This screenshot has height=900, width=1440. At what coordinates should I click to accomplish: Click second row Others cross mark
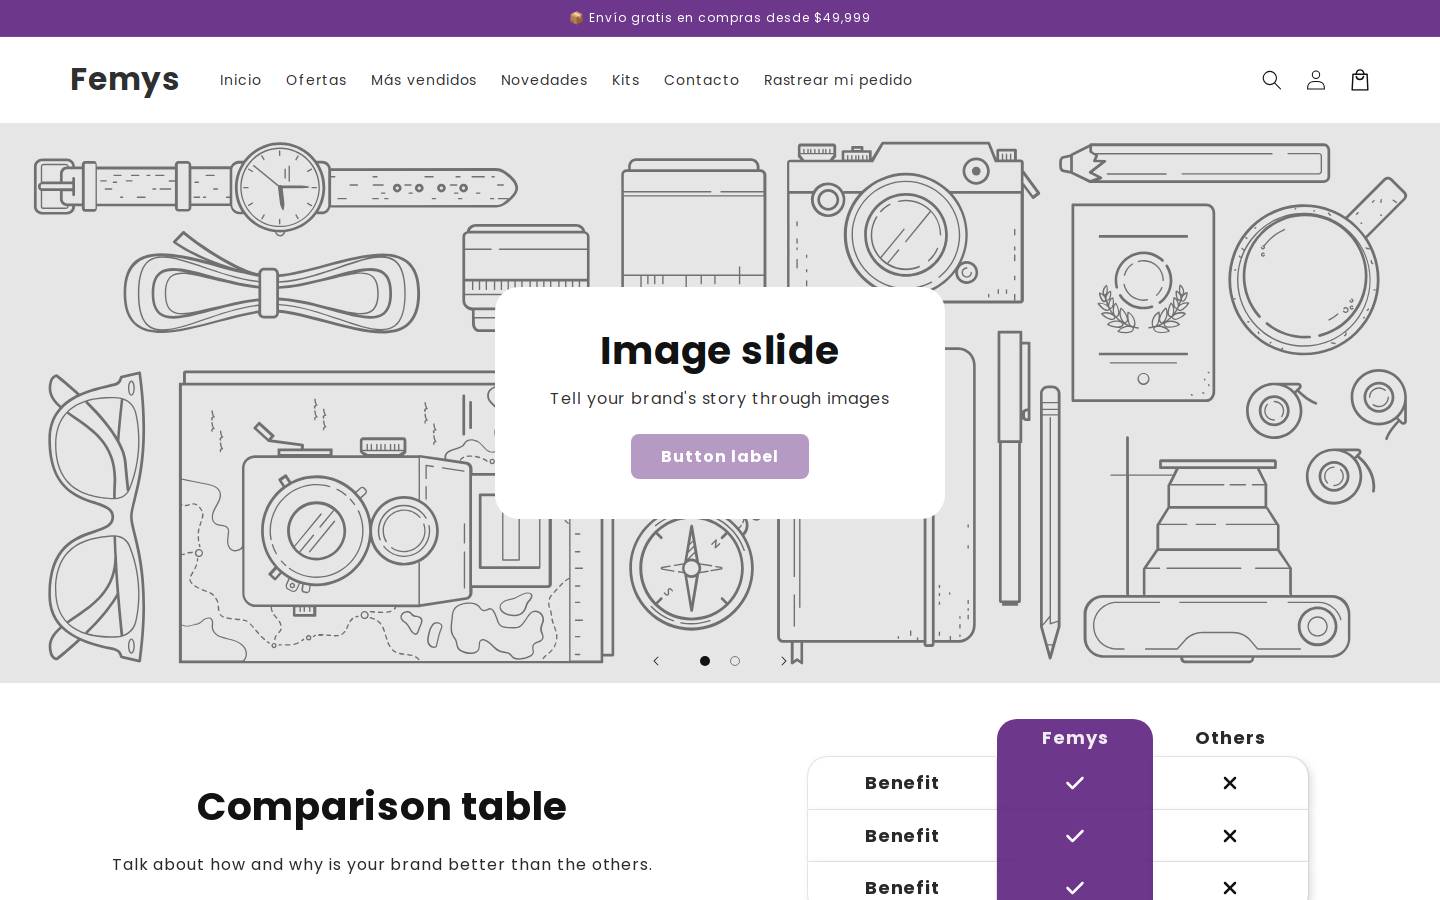click(x=1230, y=836)
